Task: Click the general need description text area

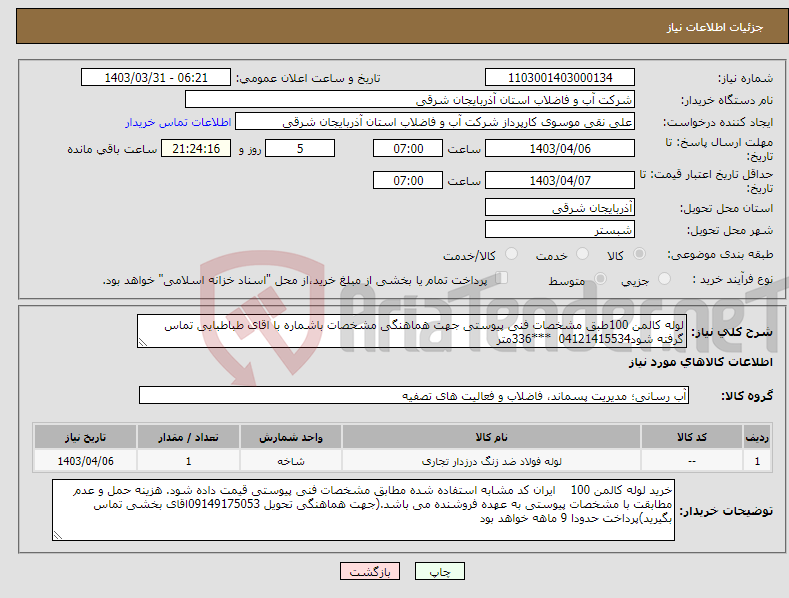Action: [x=412, y=331]
